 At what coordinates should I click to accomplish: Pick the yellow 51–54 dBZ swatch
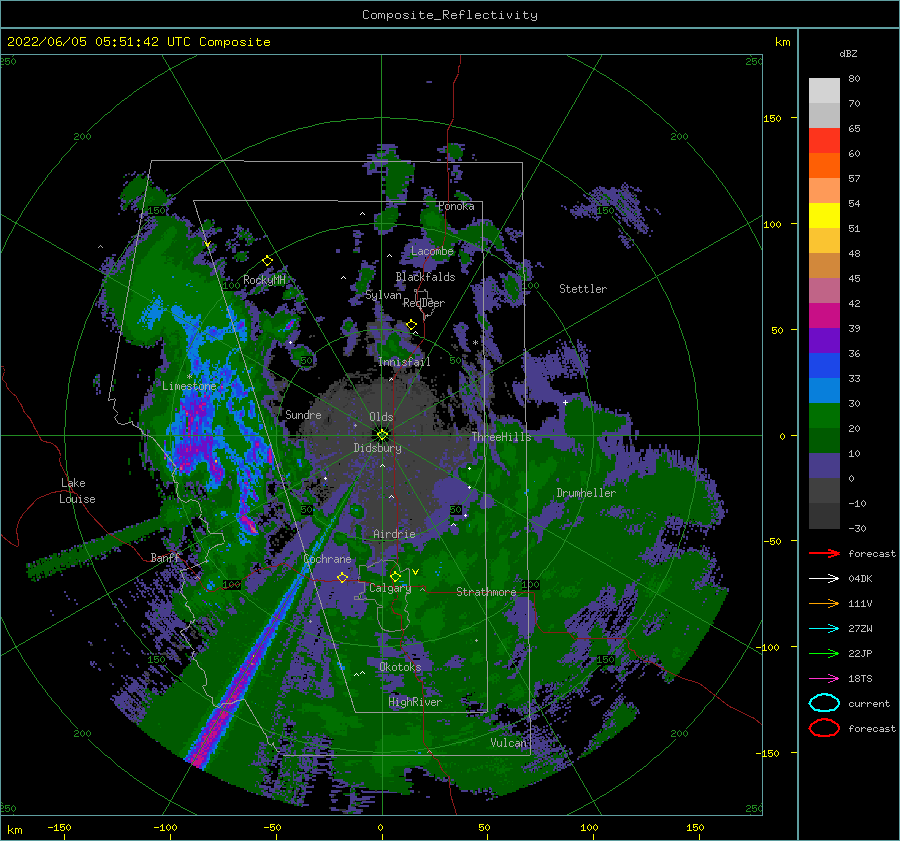point(824,215)
